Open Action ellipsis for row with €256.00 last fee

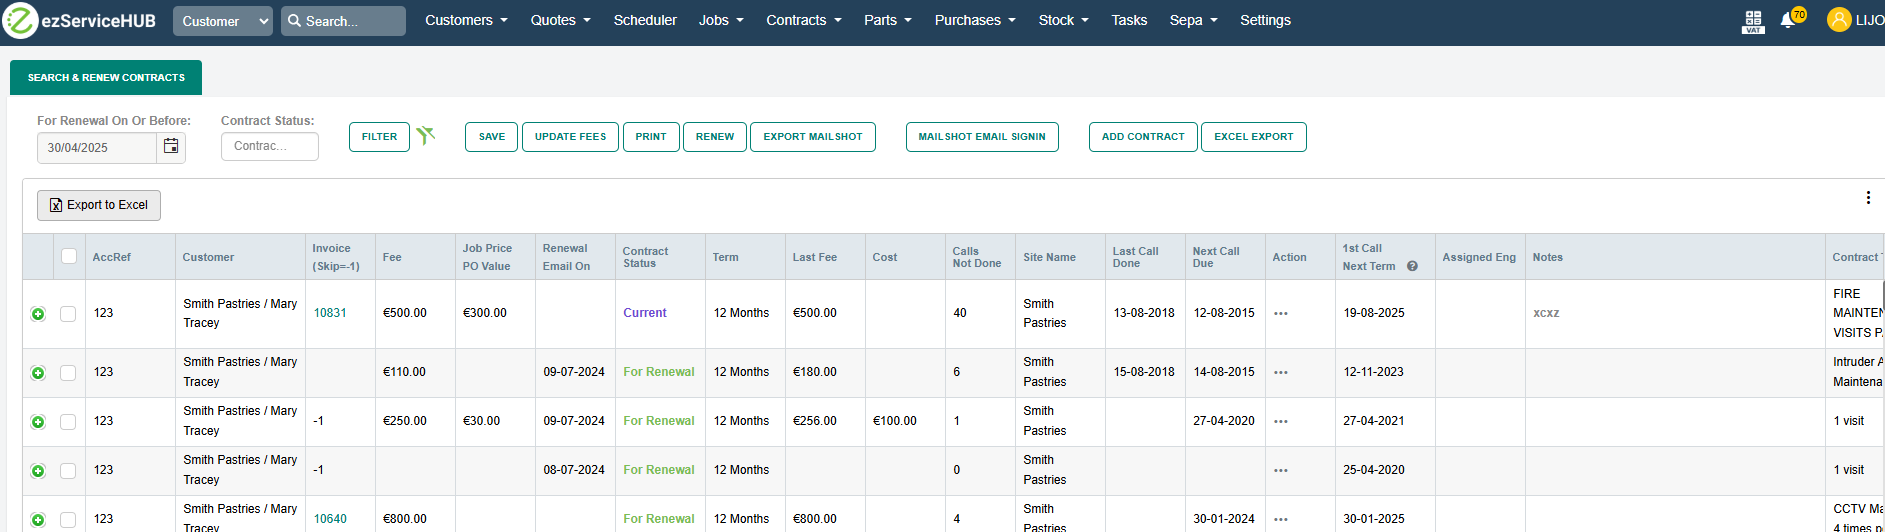1281,421
